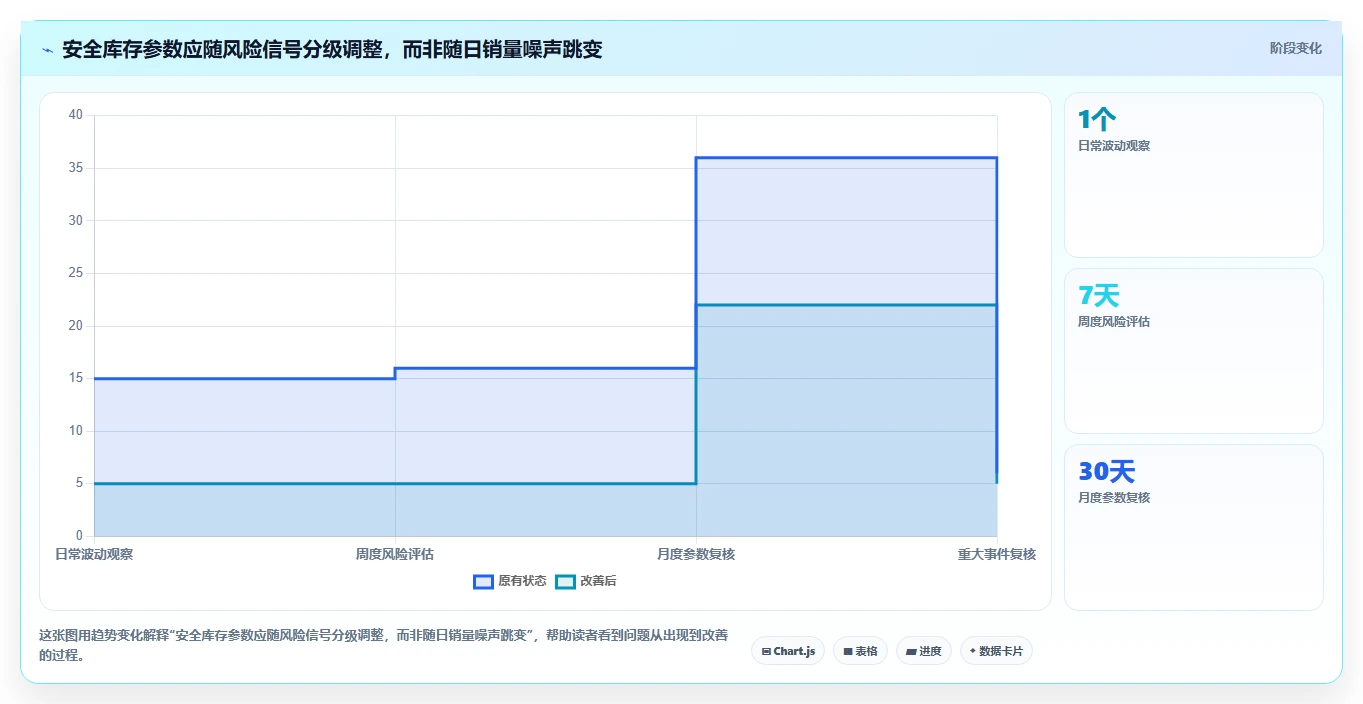
Task: Open the 1个 日常波动观察 data card
Action: click(1193, 175)
